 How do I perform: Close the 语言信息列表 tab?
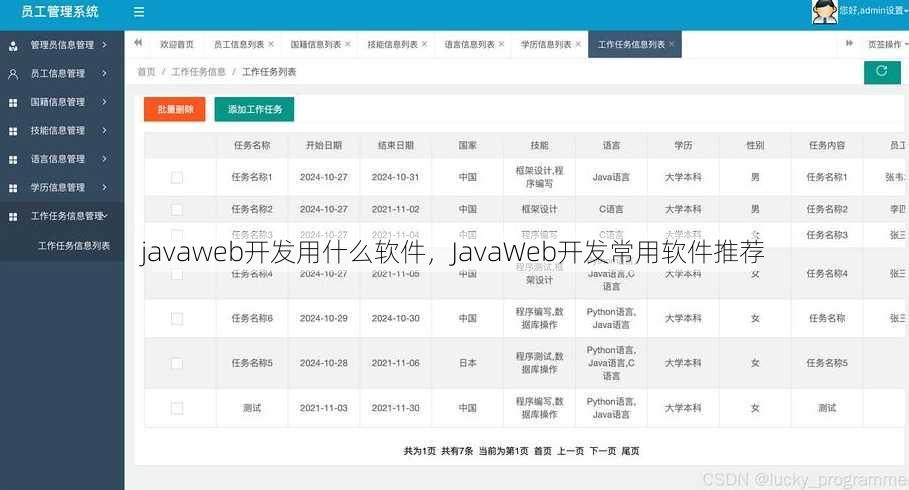[x=501, y=44]
